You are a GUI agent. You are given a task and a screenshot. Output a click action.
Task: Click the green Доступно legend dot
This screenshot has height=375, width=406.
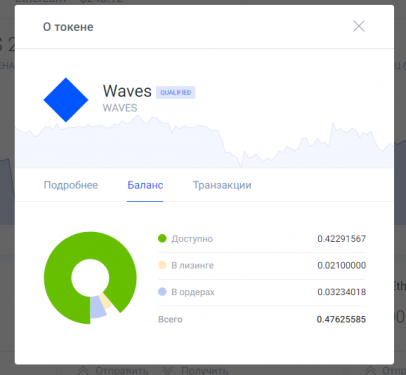point(162,238)
